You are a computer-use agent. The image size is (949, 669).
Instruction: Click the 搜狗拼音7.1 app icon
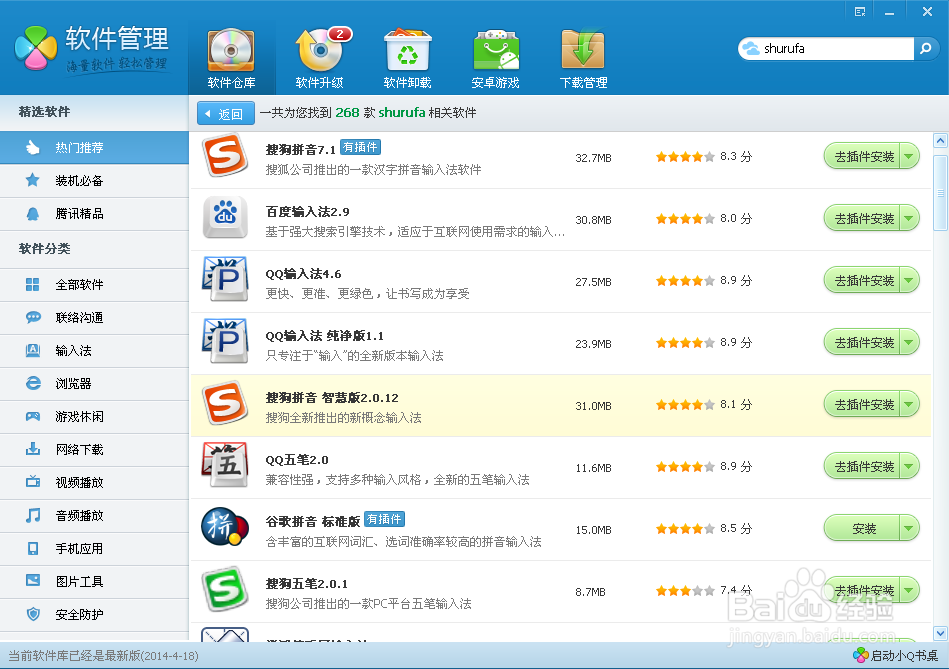point(225,156)
